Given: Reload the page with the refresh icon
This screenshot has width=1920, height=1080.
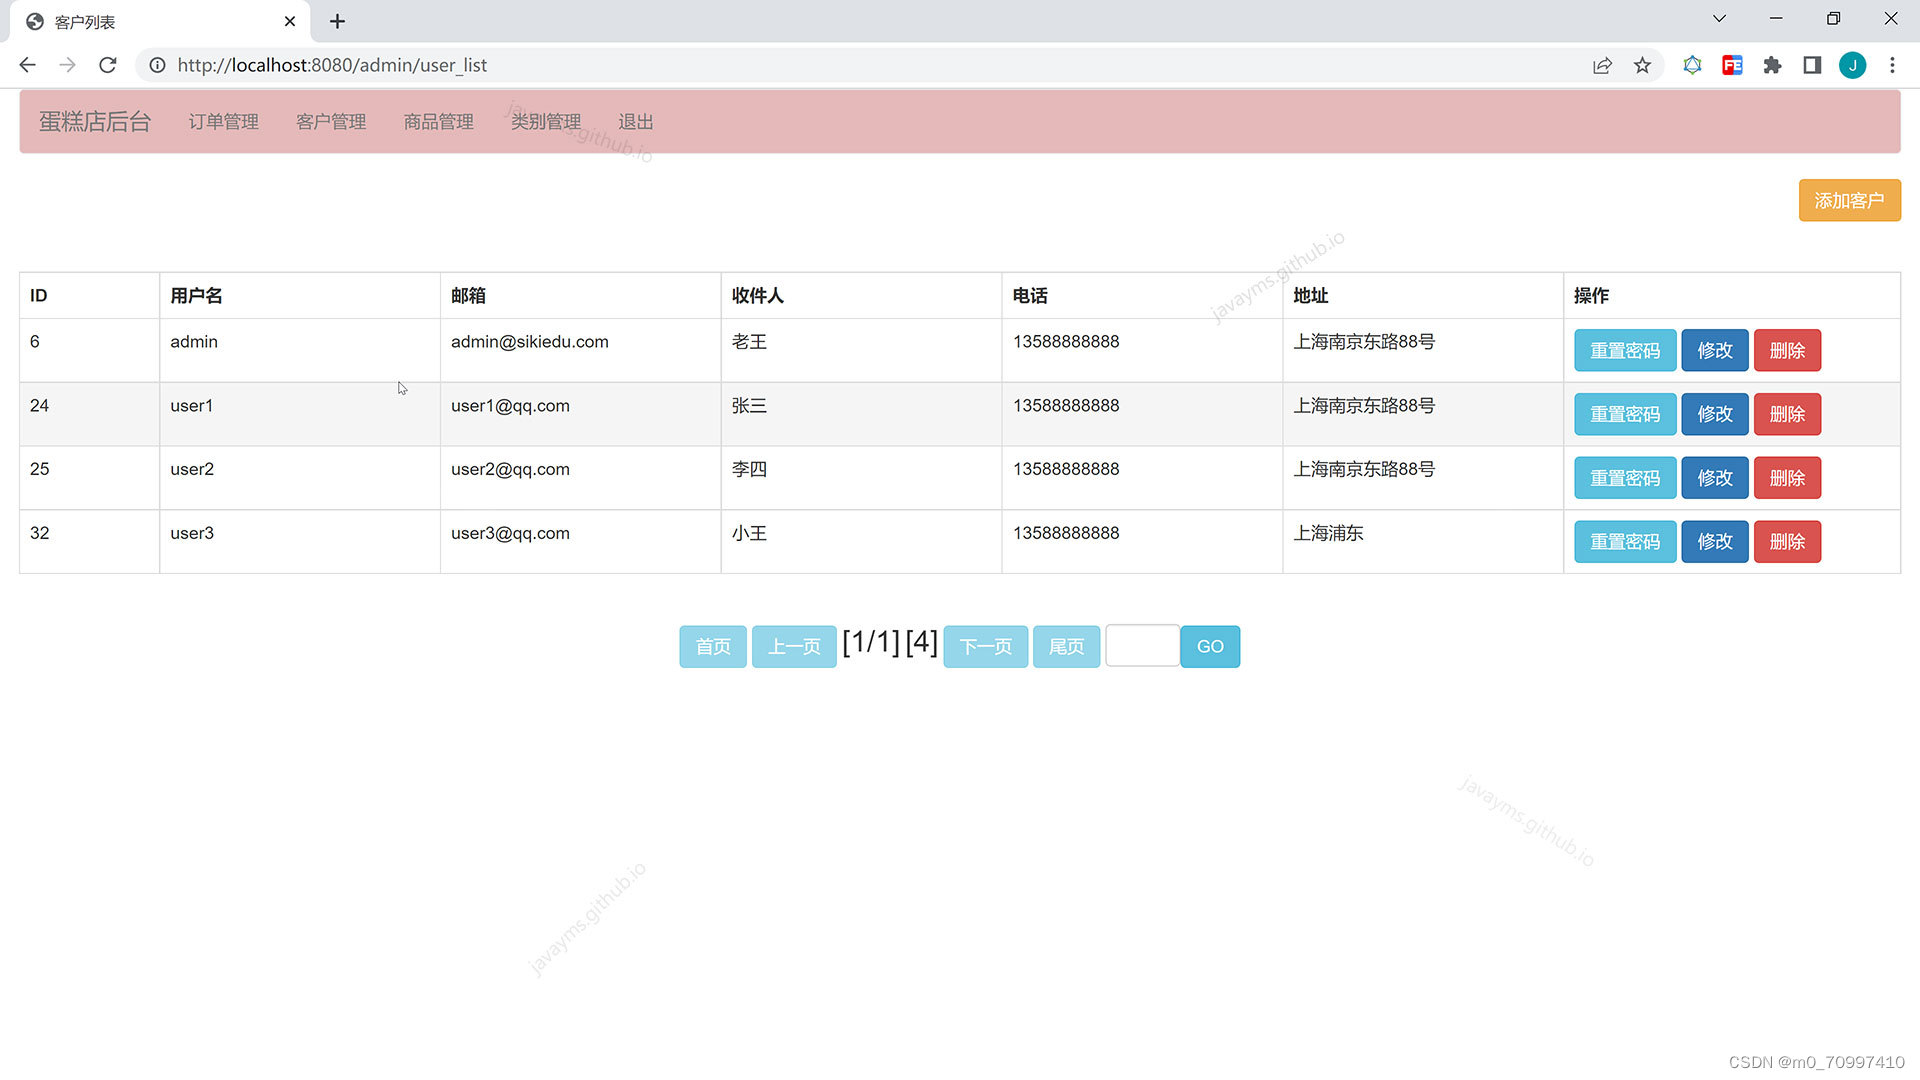Looking at the screenshot, I should coord(108,65).
